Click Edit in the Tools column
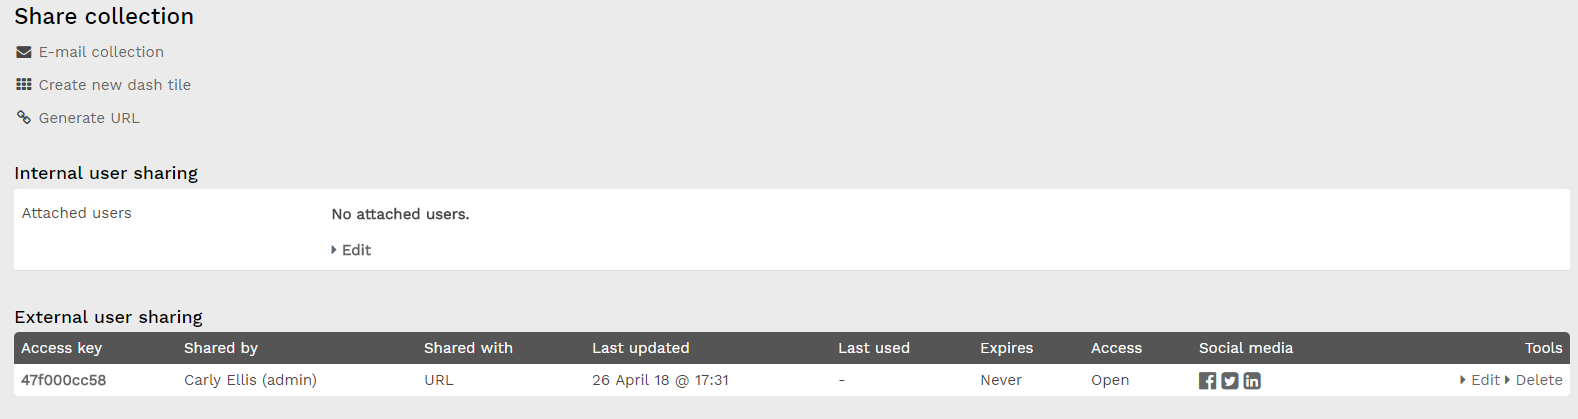Image resolution: width=1578 pixels, height=419 pixels. (x=1480, y=380)
